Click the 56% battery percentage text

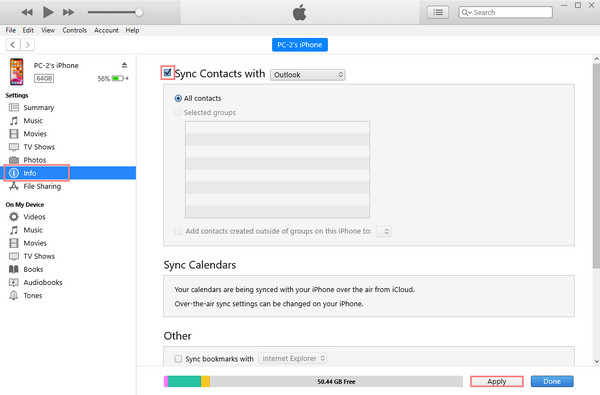pyautogui.click(x=104, y=78)
